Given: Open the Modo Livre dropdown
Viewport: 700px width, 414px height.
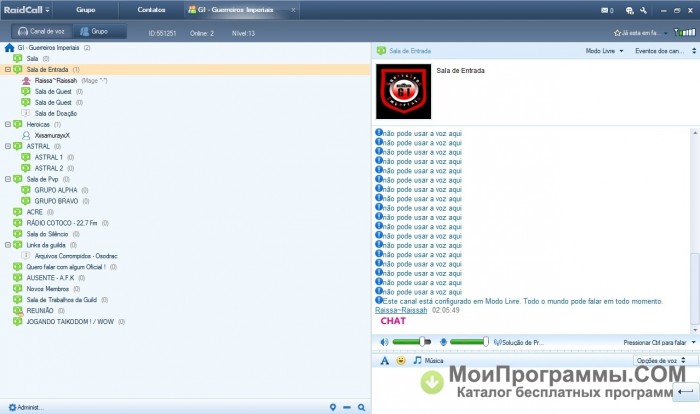Looking at the screenshot, I should pos(604,51).
